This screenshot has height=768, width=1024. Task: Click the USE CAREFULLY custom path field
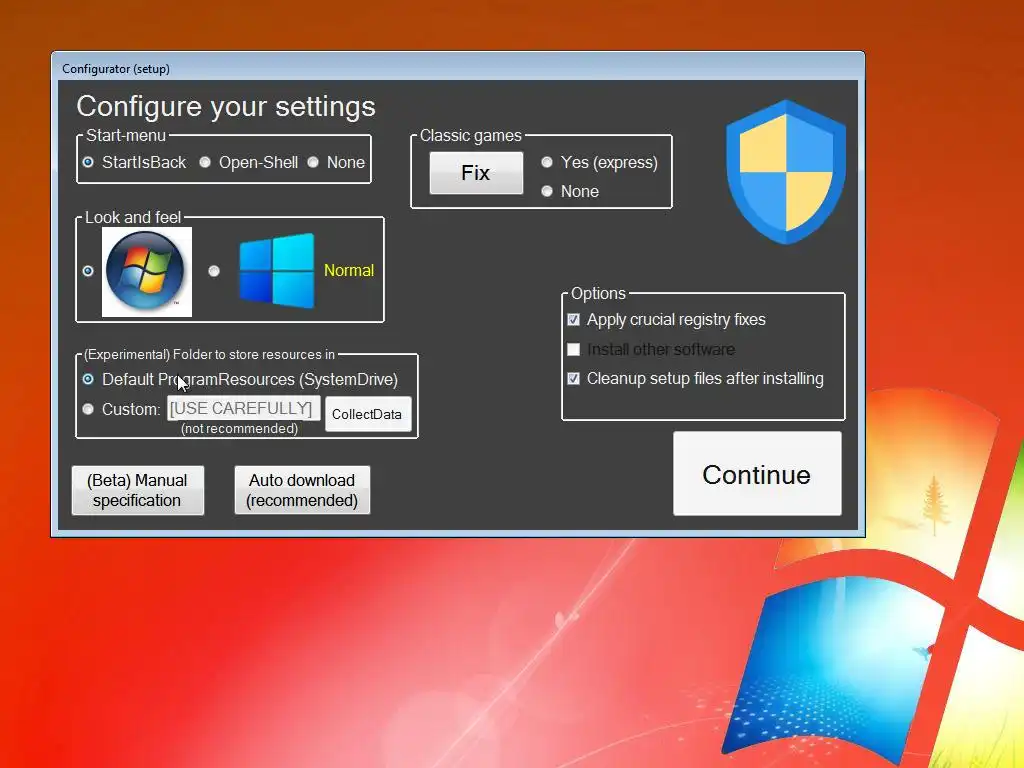pos(244,408)
